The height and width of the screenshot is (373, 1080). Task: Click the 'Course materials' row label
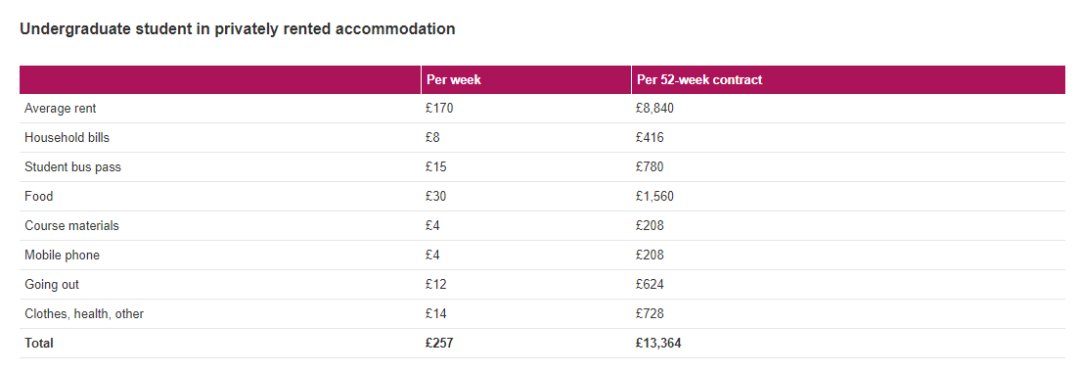[72, 226]
